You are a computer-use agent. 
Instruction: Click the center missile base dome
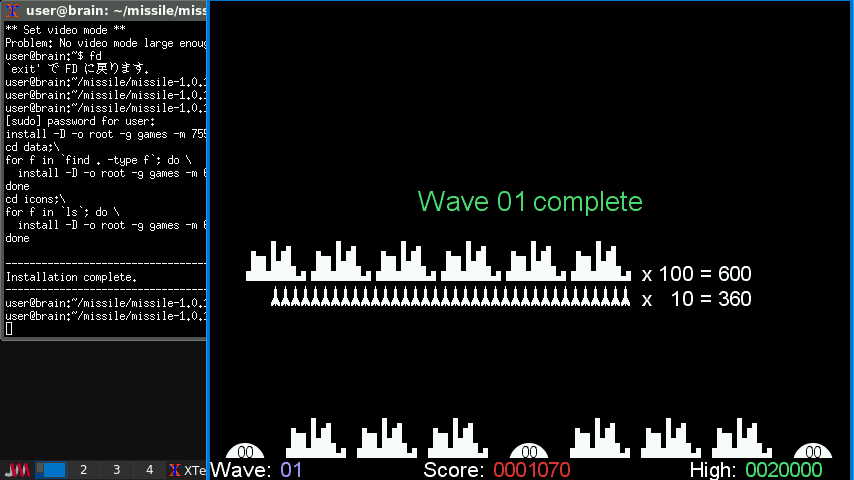(529, 451)
